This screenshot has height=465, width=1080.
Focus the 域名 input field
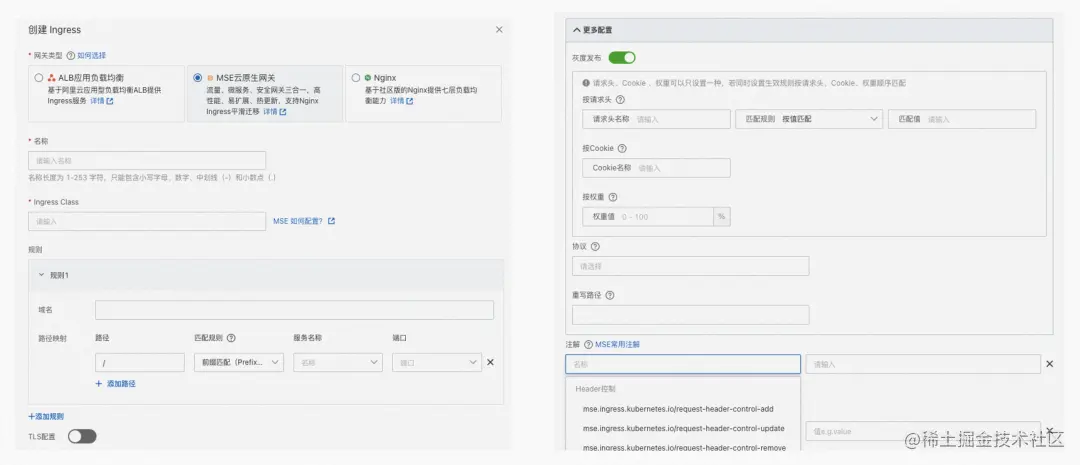tap(294, 310)
